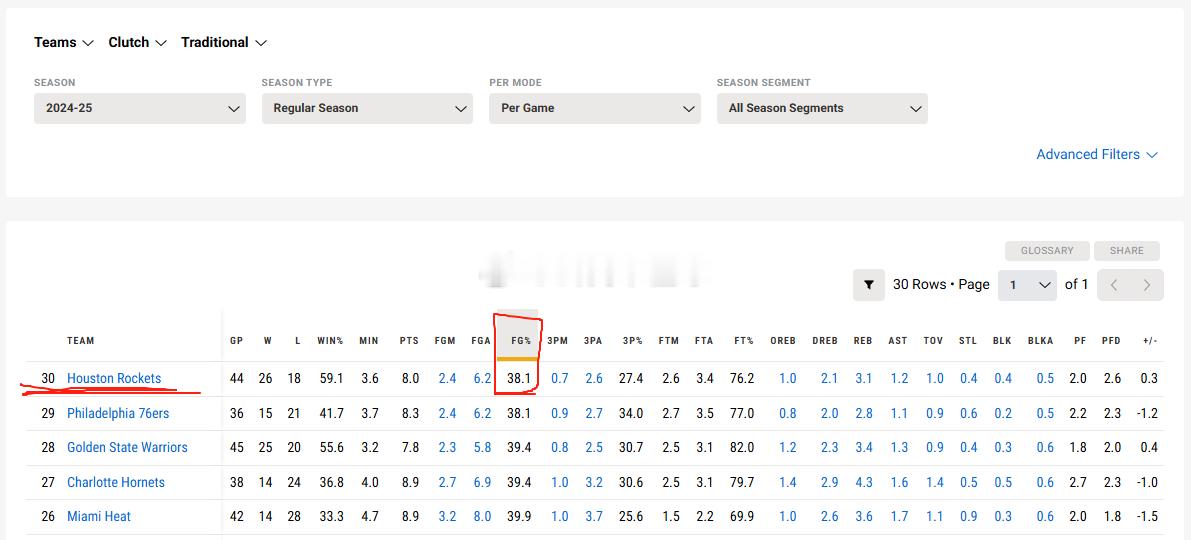The image size is (1191, 540).
Task: Open the page number selector
Action: click(1028, 285)
